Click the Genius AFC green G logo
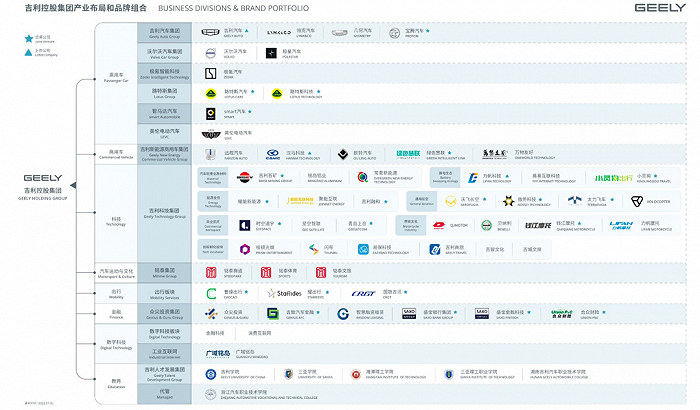This screenshot has width=700, height=410. pyautogui.click(x=273, y=314)
